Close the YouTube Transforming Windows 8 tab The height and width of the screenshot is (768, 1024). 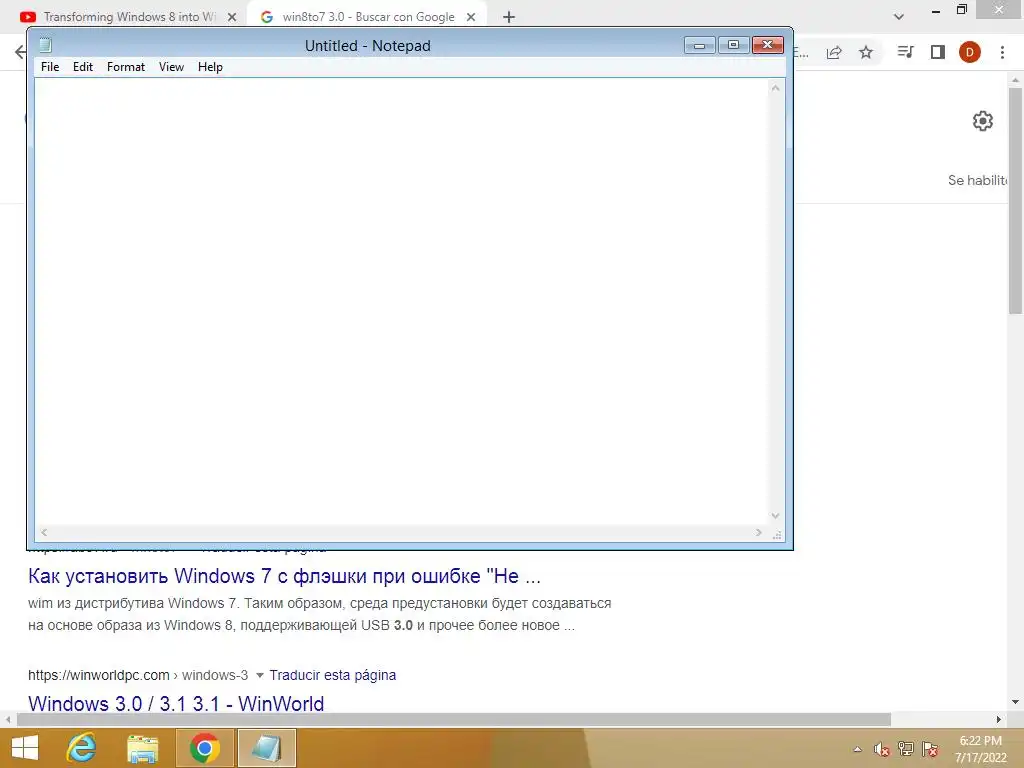click(231, 17)
